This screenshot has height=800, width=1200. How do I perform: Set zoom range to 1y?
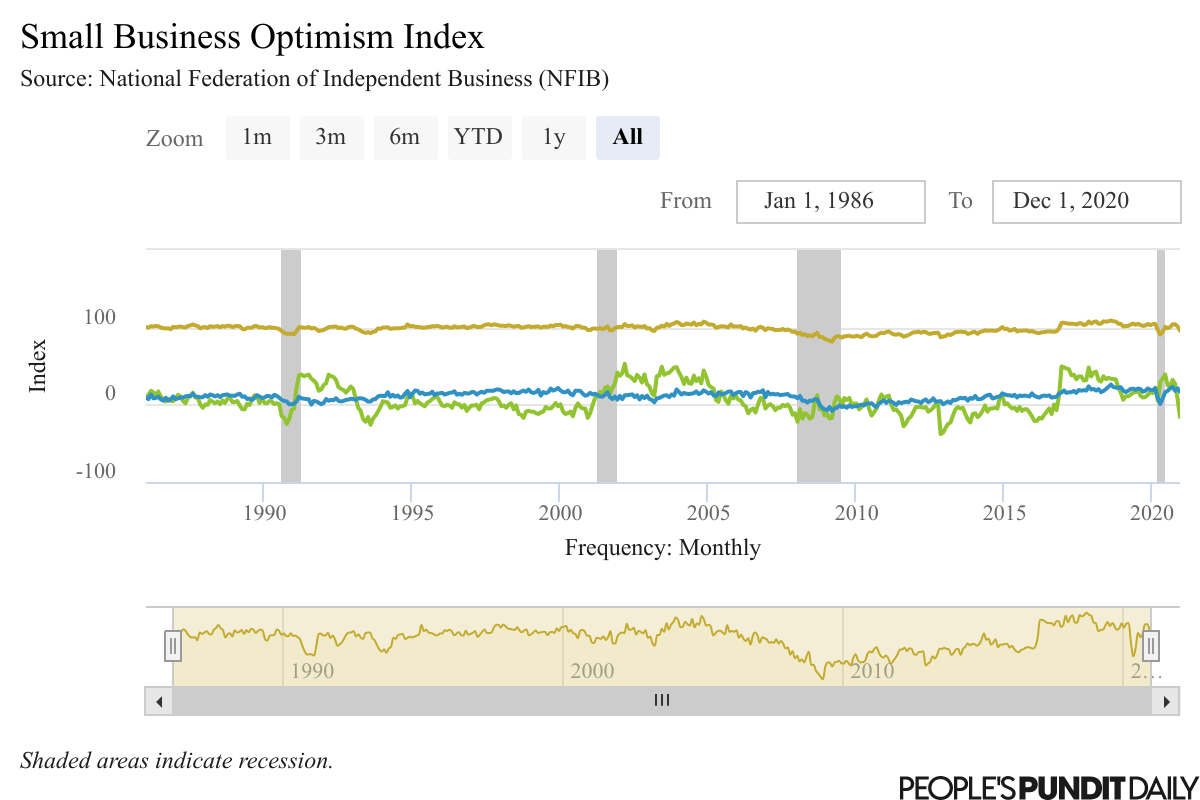coord(553,138)
